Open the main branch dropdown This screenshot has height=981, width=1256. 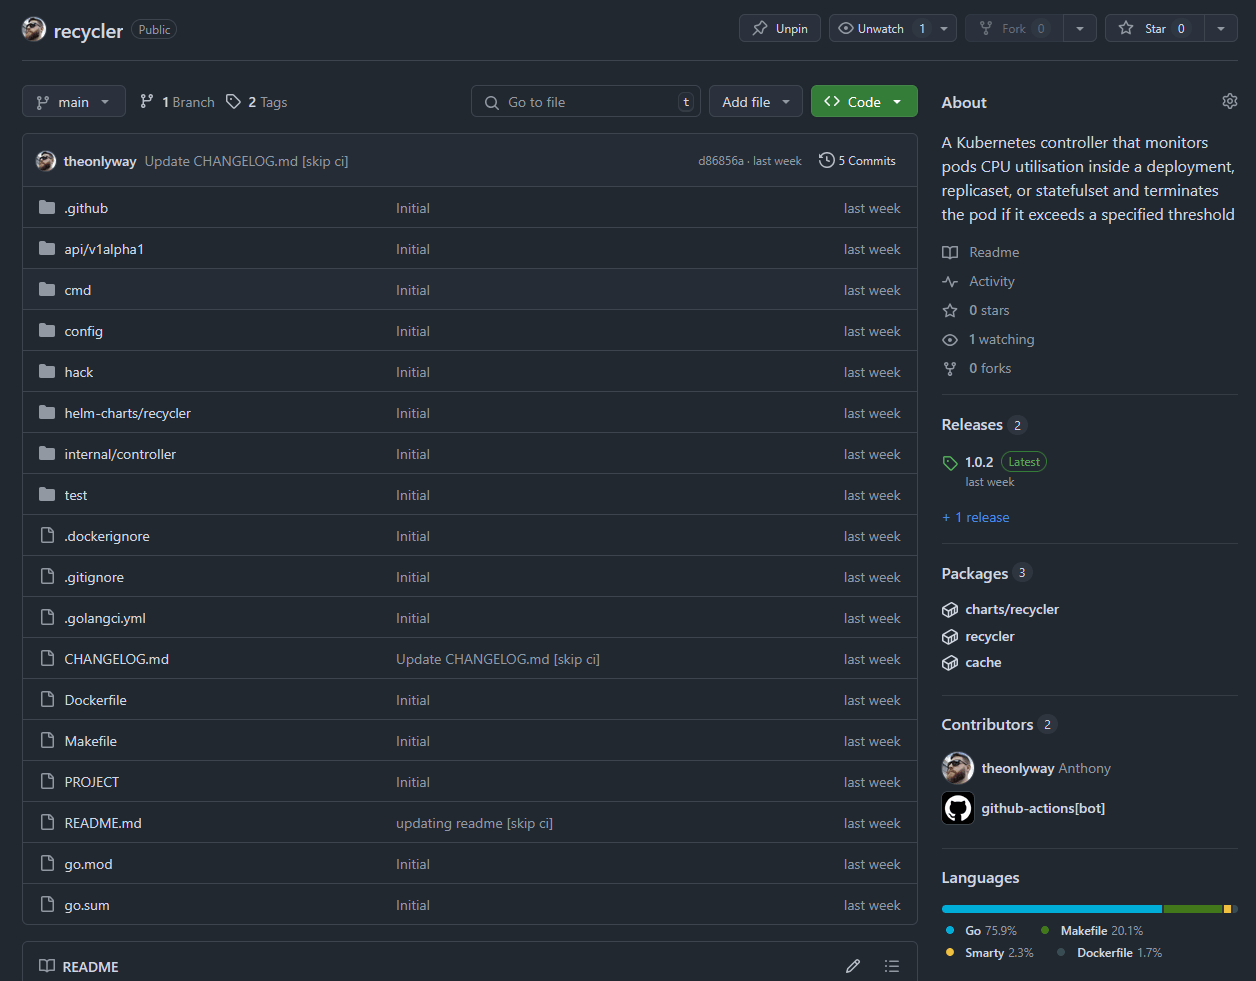pos(73,102)
